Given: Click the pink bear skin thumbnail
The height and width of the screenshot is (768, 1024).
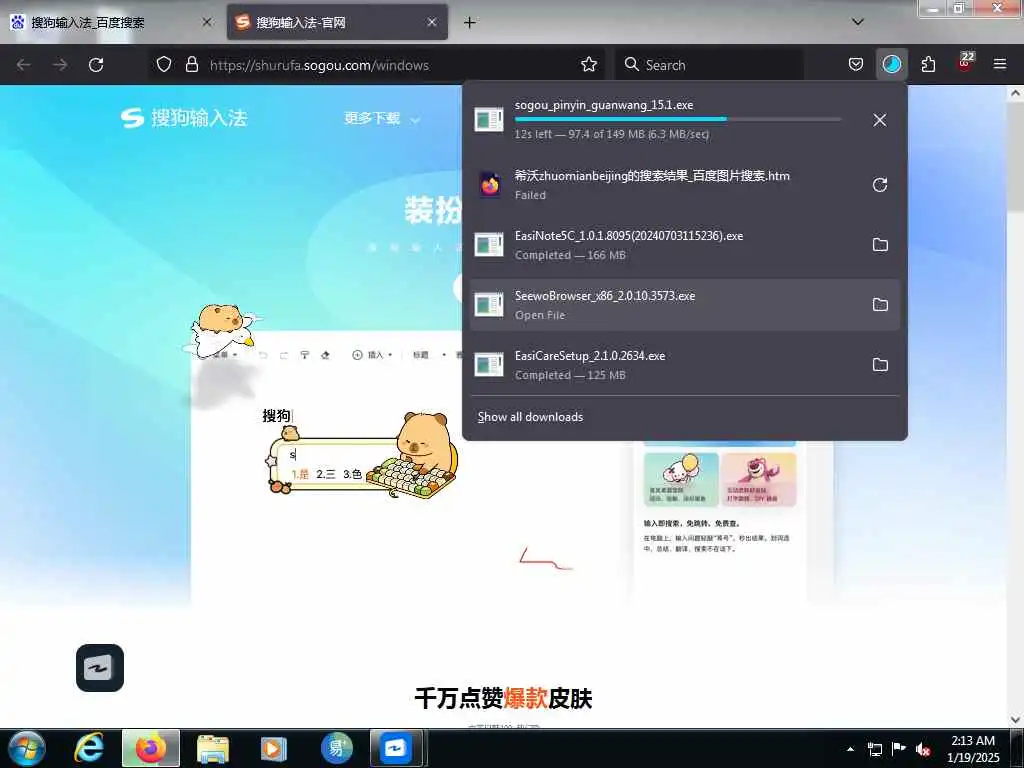Looking at the screenshot, I should click(759, 480).
